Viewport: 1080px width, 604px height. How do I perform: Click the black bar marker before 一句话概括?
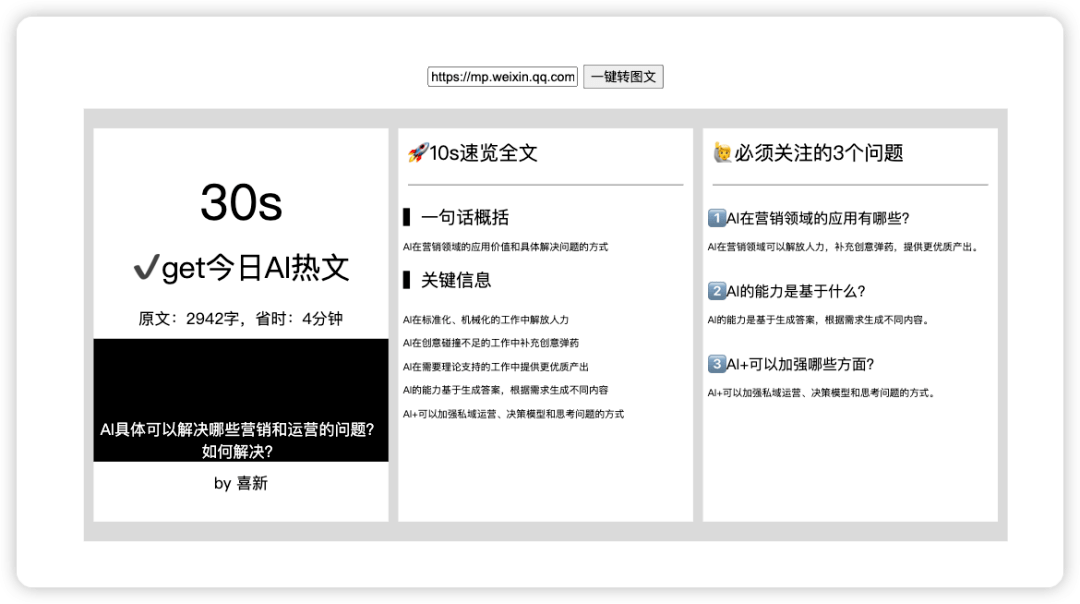(407, 217)
